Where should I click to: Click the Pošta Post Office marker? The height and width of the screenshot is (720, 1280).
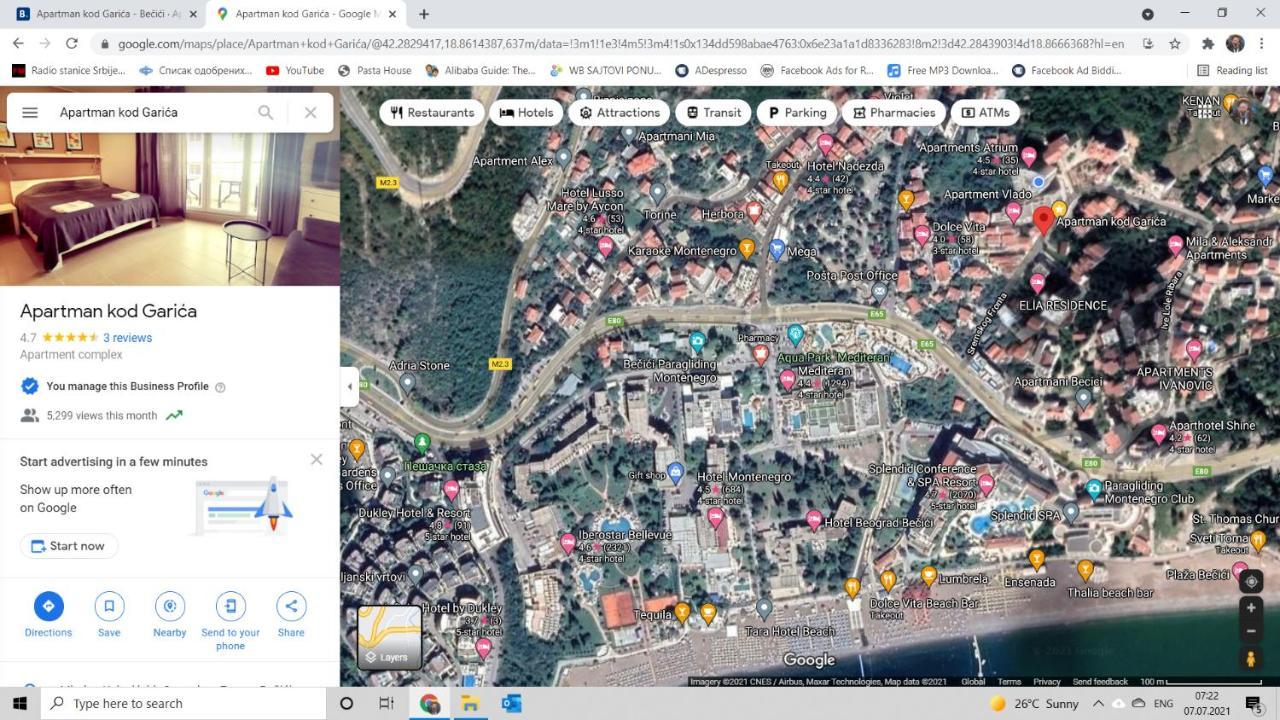[x=879, y=292]
